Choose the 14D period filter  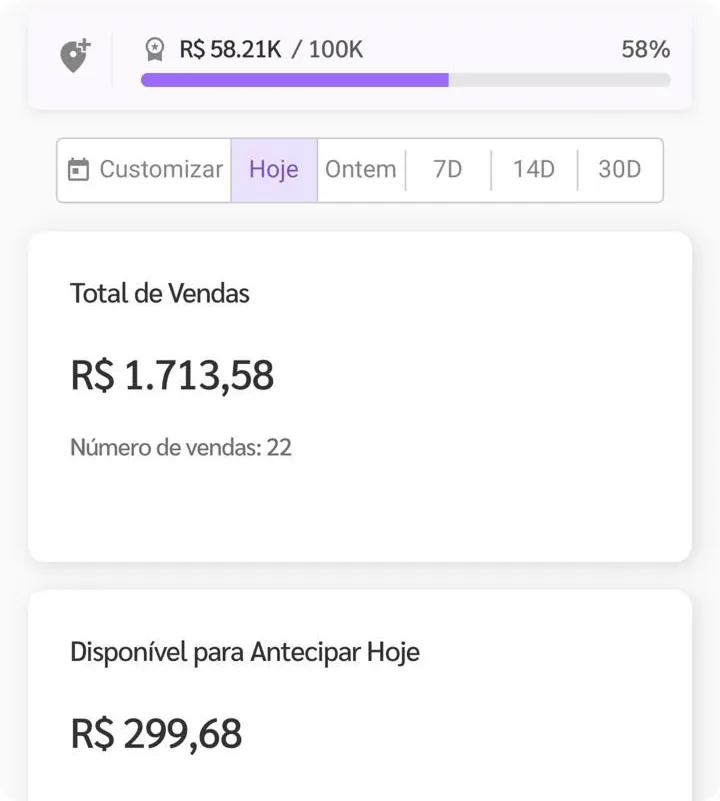point(533,170)
